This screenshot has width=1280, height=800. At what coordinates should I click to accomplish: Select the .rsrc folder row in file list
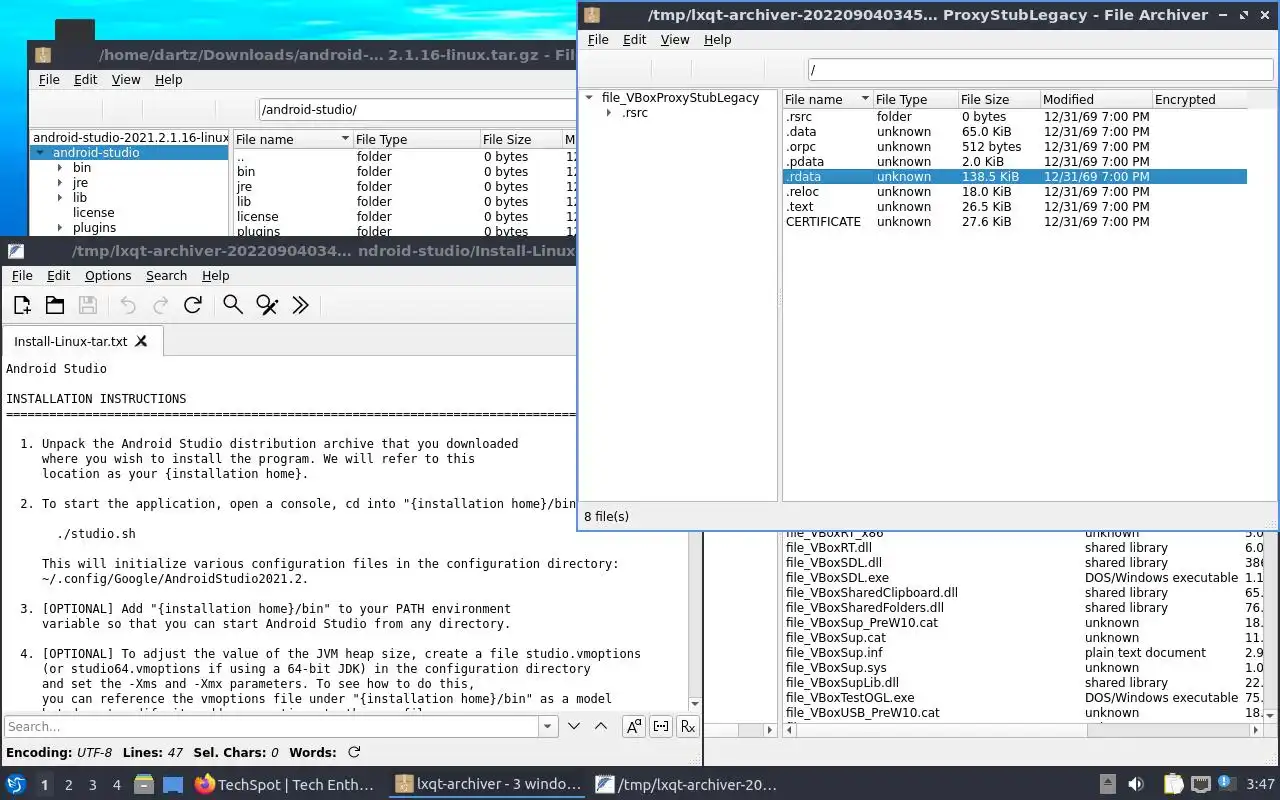(1015, 117)
